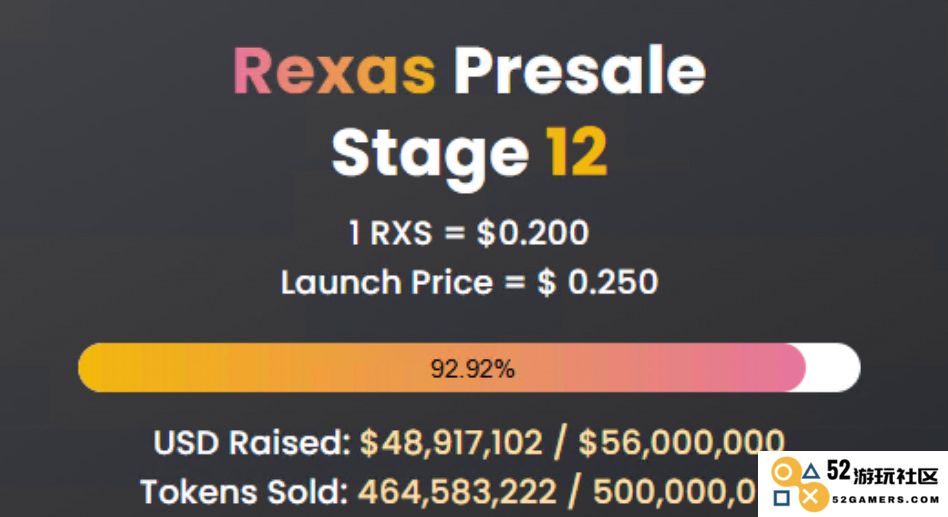Click the $48,917,102 raised amount
The height and width of the screenshot is (517, 948).
(451, 443)
